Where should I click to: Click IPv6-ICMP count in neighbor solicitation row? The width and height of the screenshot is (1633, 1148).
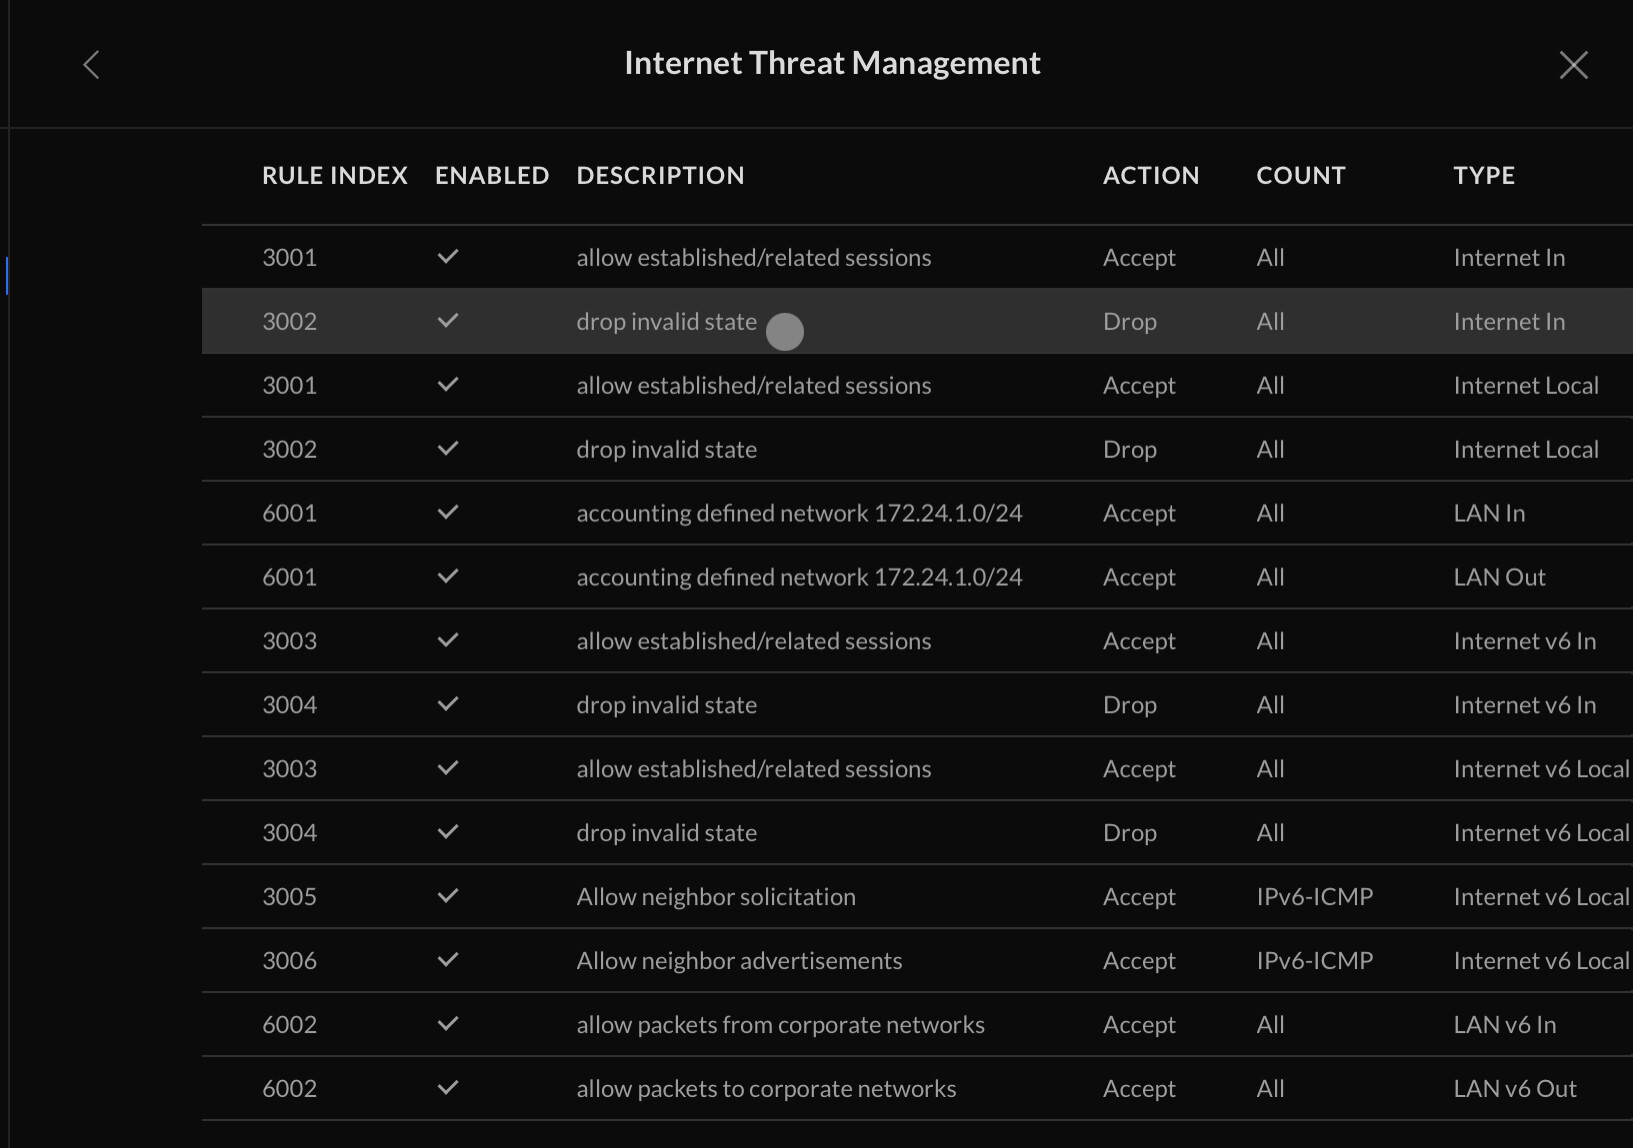pos(1315,896)
